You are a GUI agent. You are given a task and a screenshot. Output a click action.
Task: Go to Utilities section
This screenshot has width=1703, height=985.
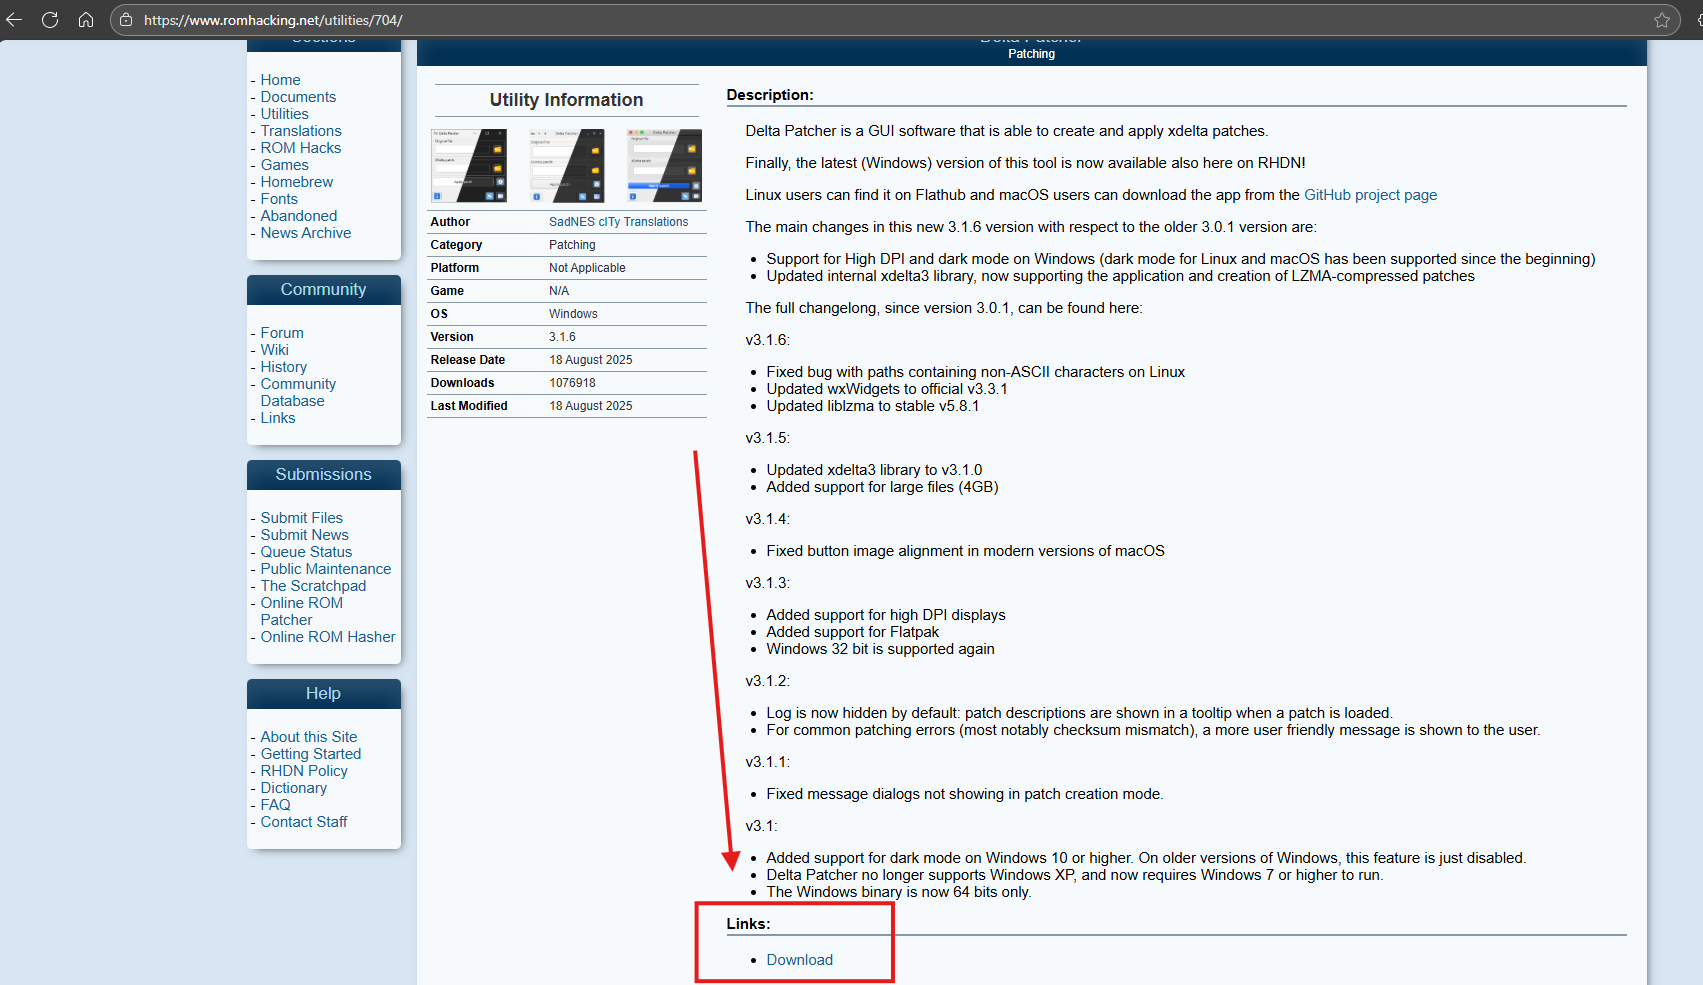[x=284, y=114]
